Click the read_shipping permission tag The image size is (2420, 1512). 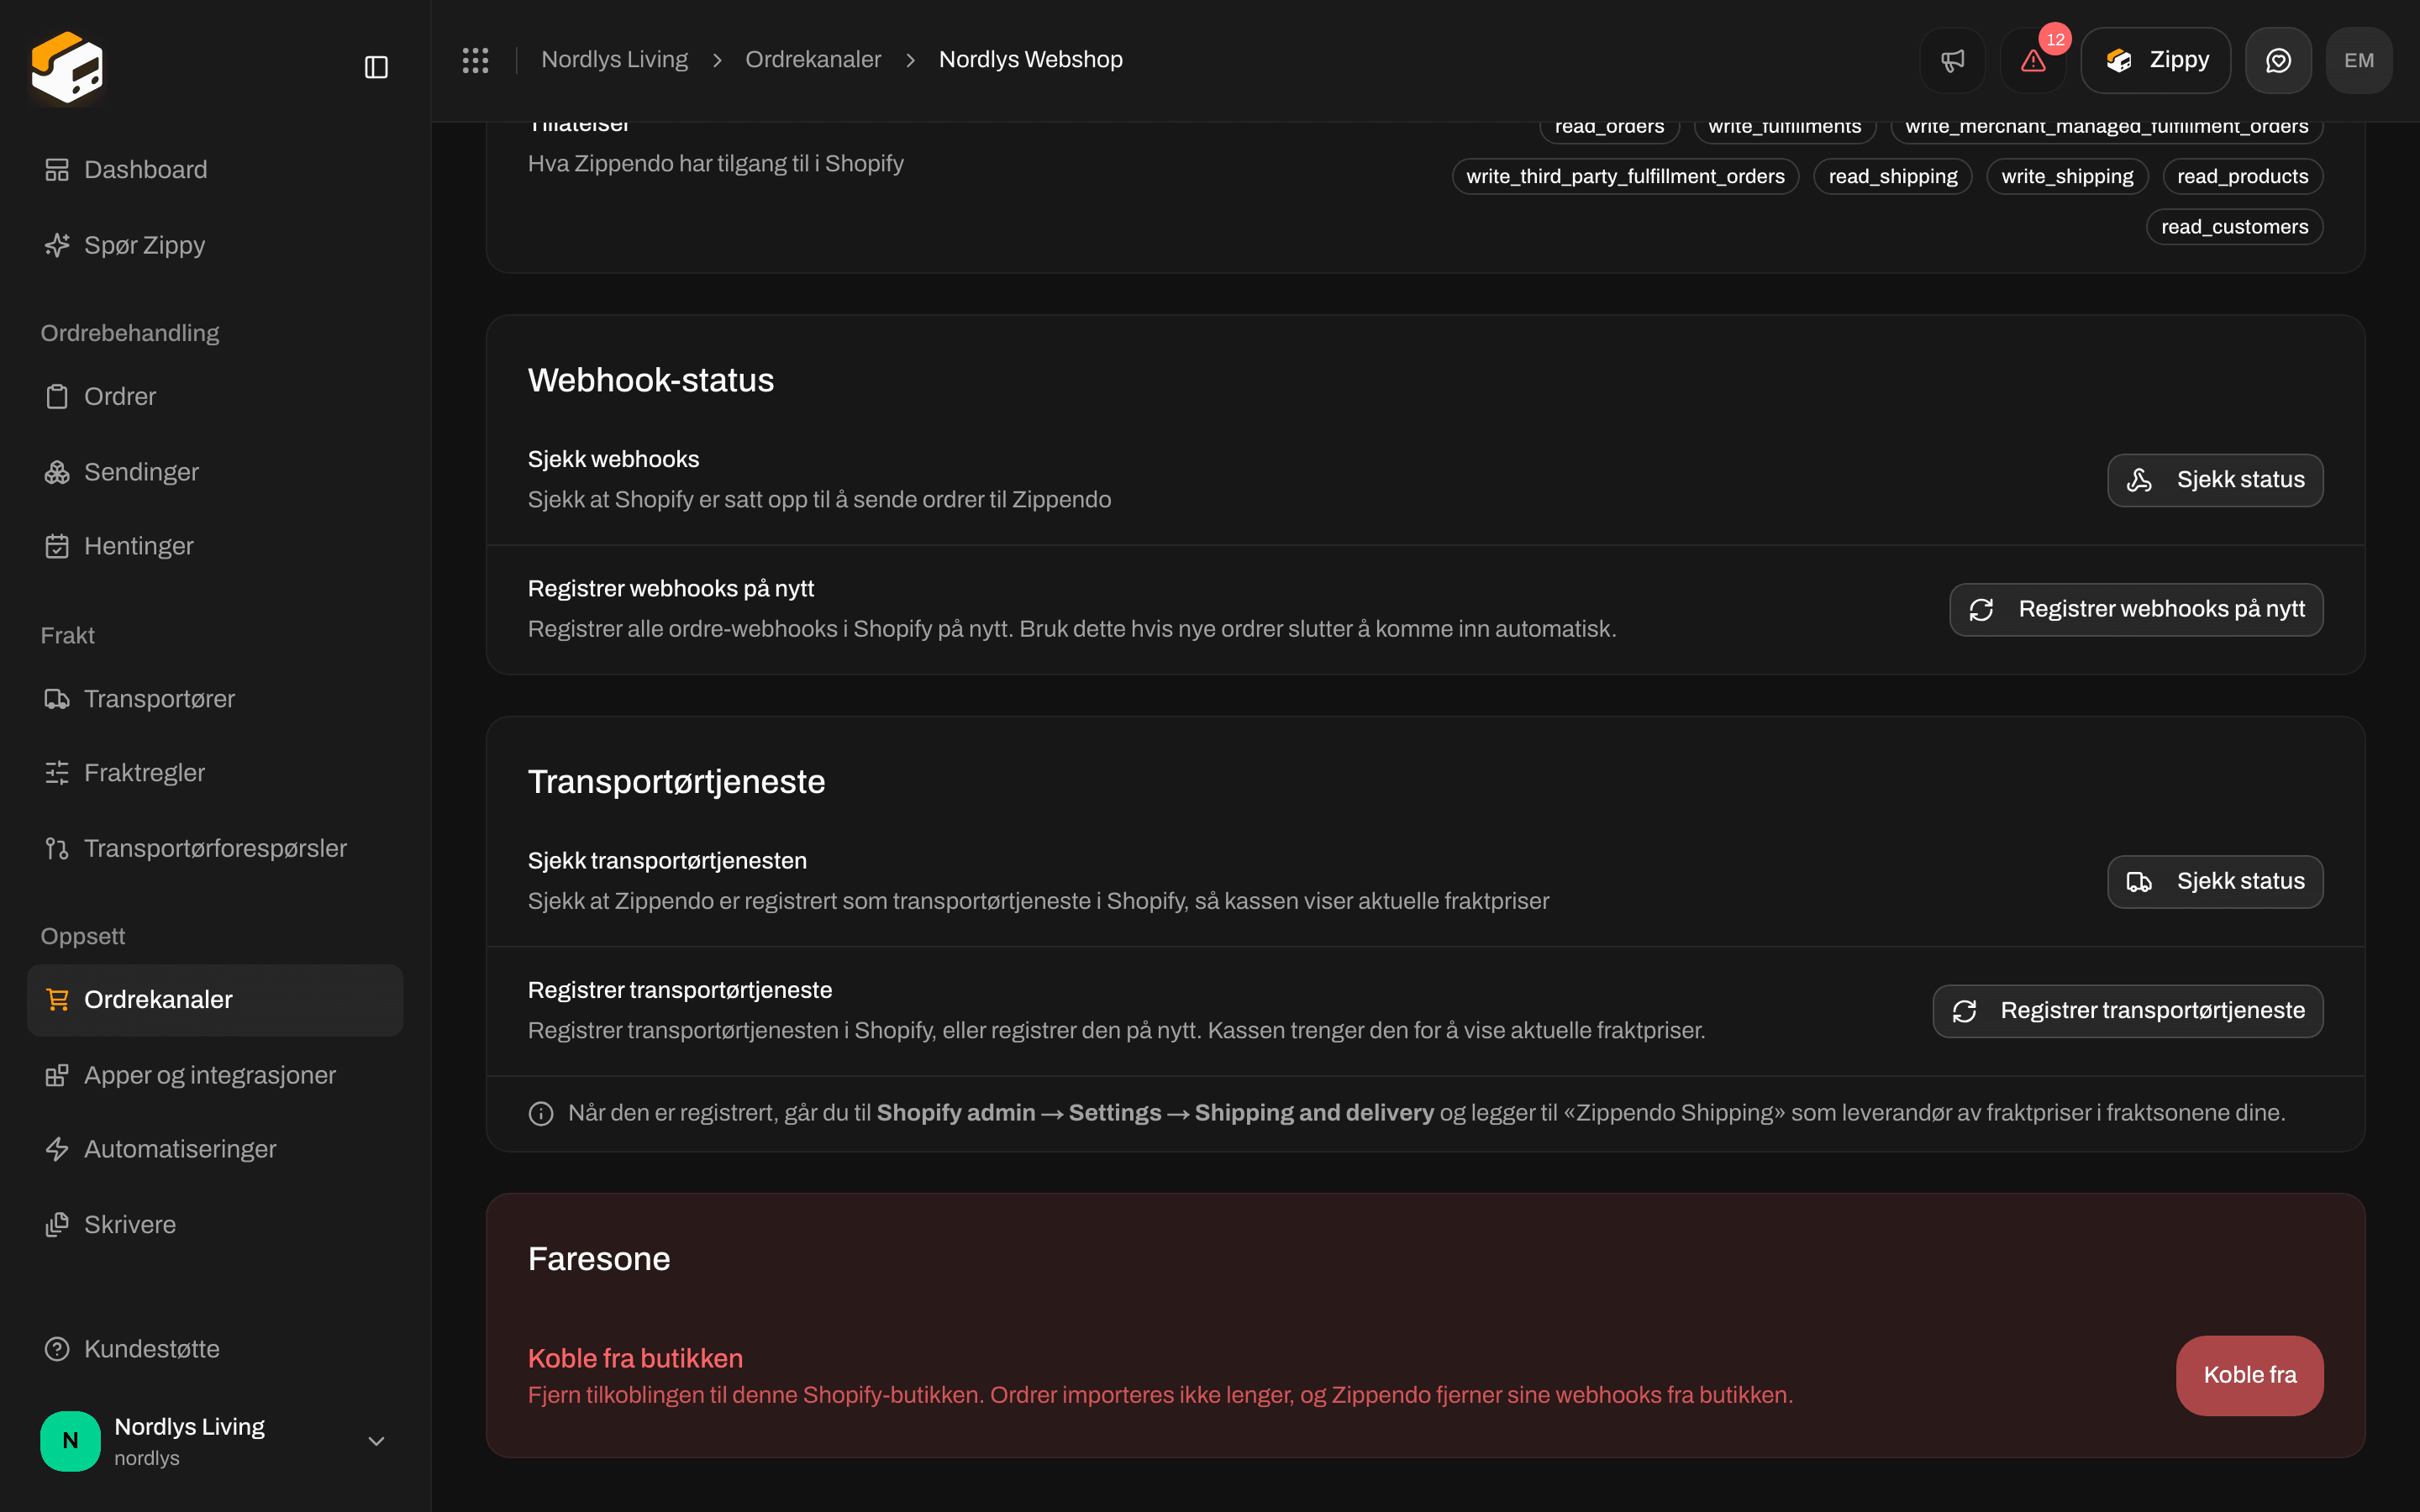coord(1893,176)
